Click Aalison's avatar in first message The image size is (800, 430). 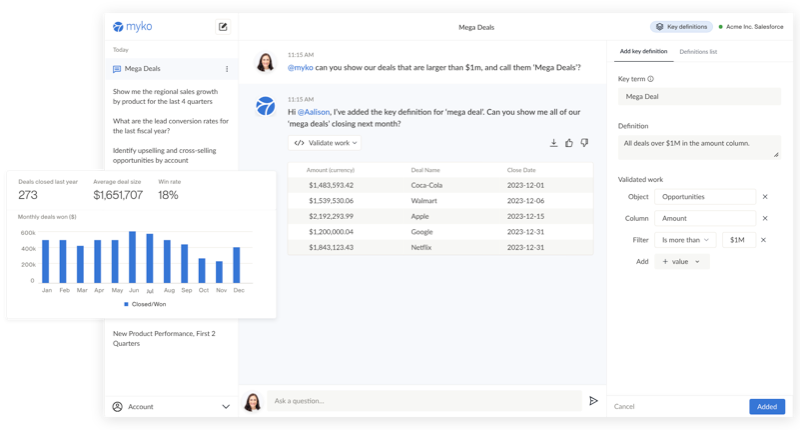click(x=265, y=63)
